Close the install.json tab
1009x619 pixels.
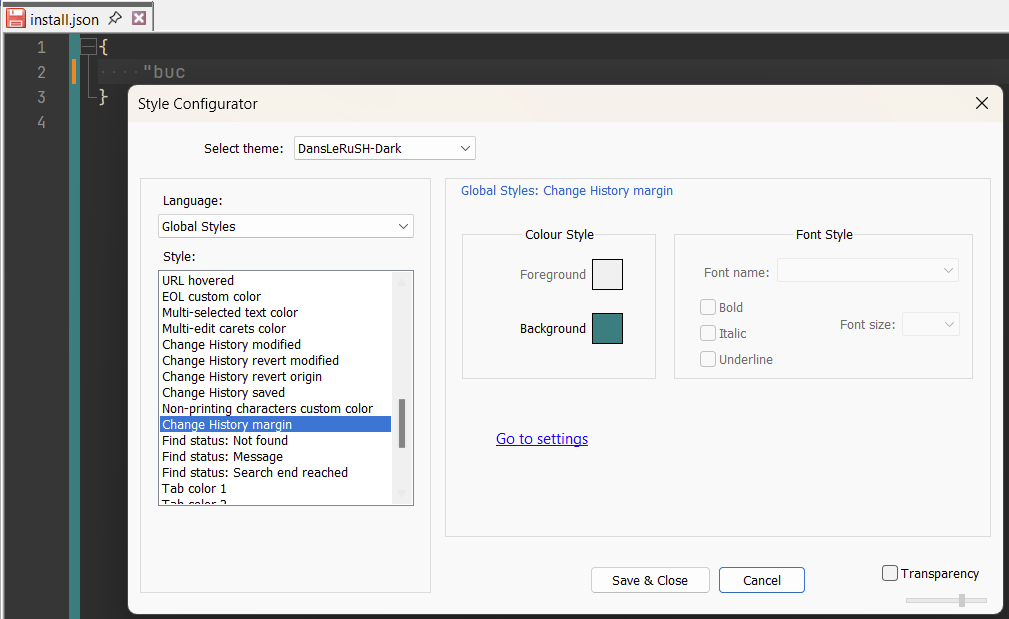pyautogui.click(x=139, y=18)
